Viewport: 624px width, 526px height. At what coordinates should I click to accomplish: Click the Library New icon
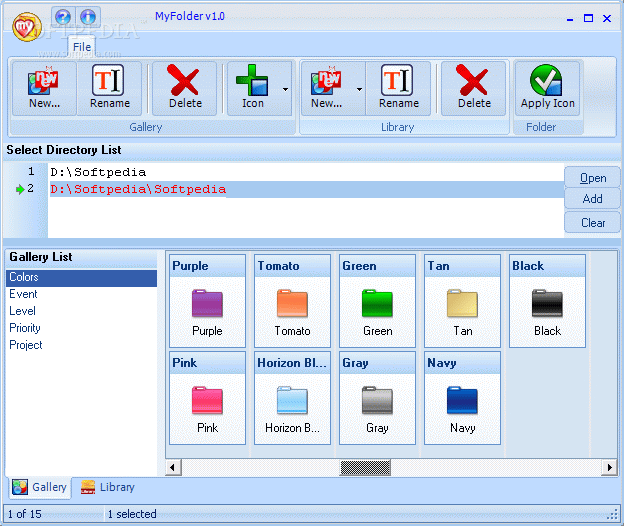tap(326, 81)
